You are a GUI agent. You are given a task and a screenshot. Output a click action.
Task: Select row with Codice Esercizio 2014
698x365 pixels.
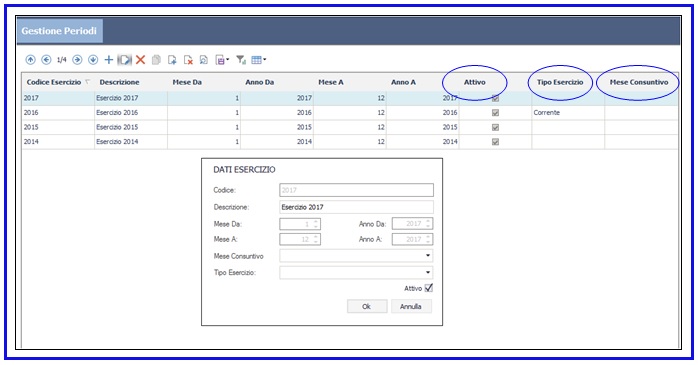click(349, 142)
